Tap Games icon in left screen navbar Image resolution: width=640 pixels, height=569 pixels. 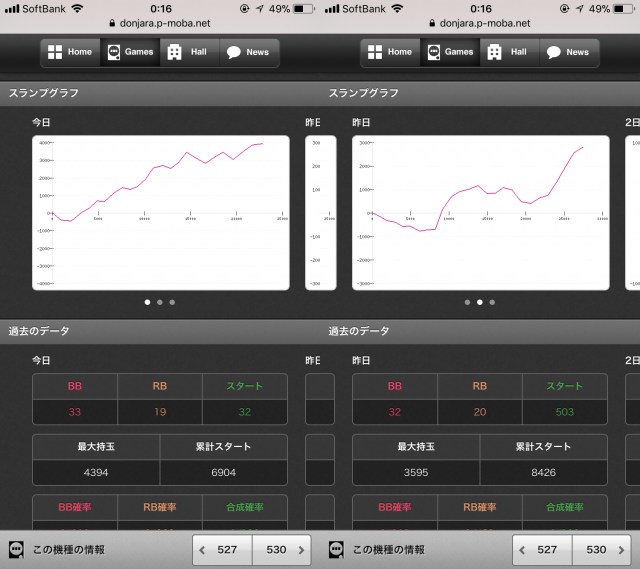[114, 52]
